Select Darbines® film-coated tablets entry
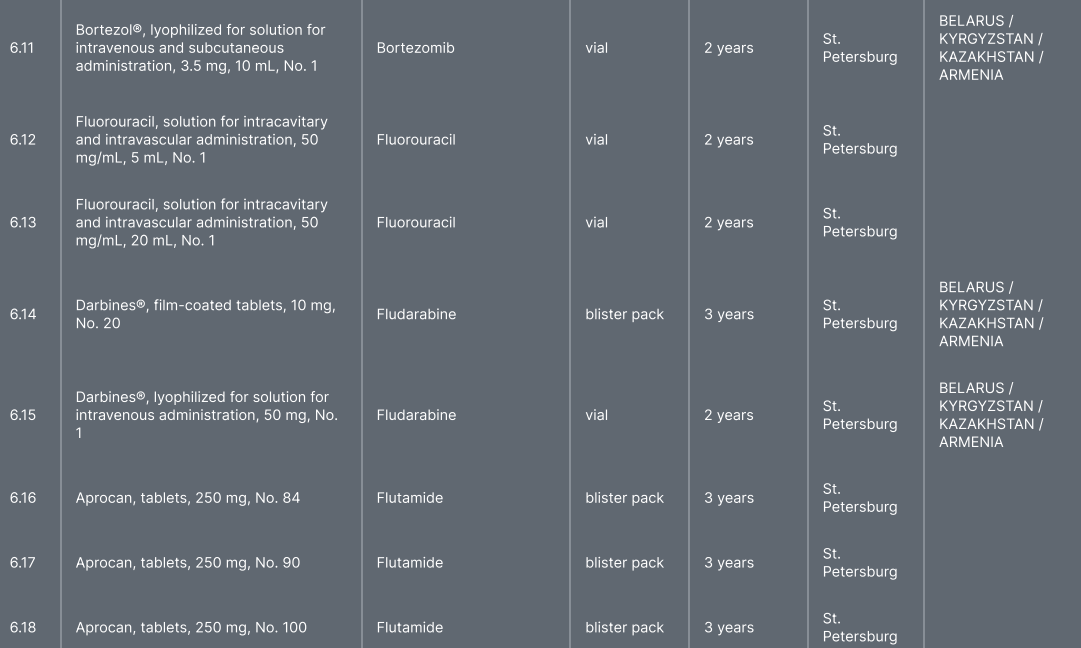The height and width of the screenshot is (648, 1081). click(205, 315)
